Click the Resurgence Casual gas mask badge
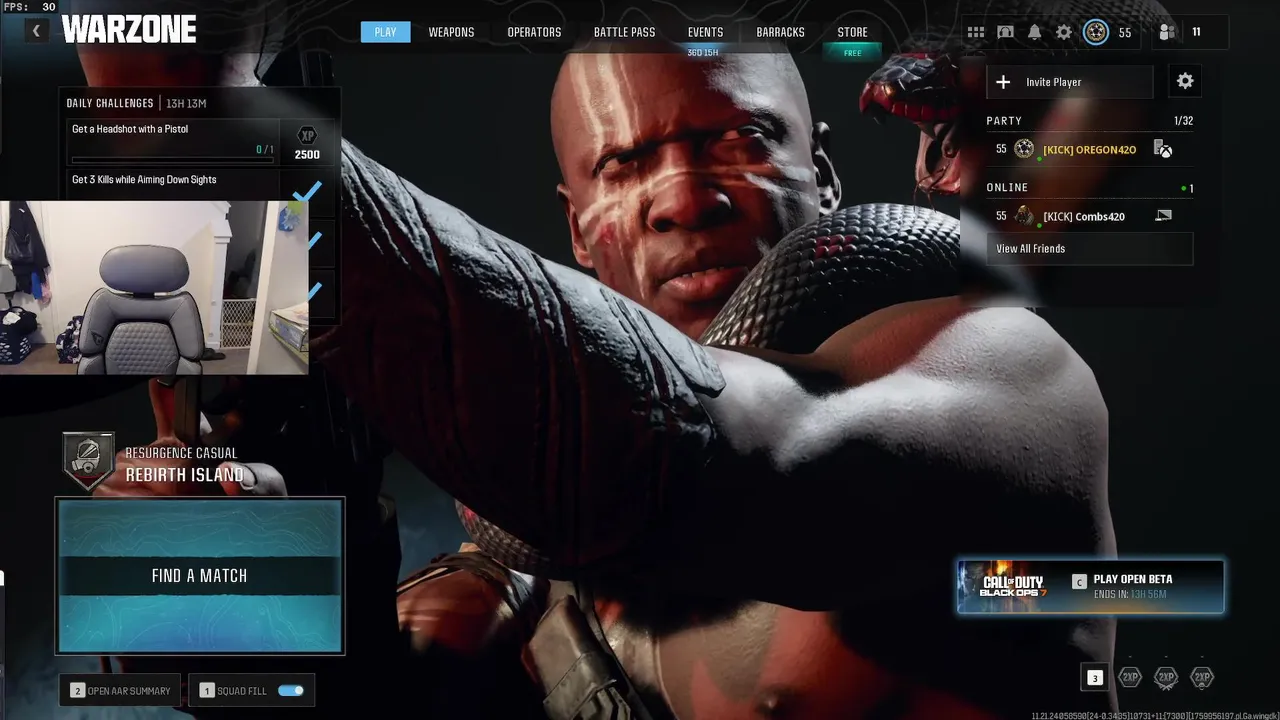 (x=87, y=461)
